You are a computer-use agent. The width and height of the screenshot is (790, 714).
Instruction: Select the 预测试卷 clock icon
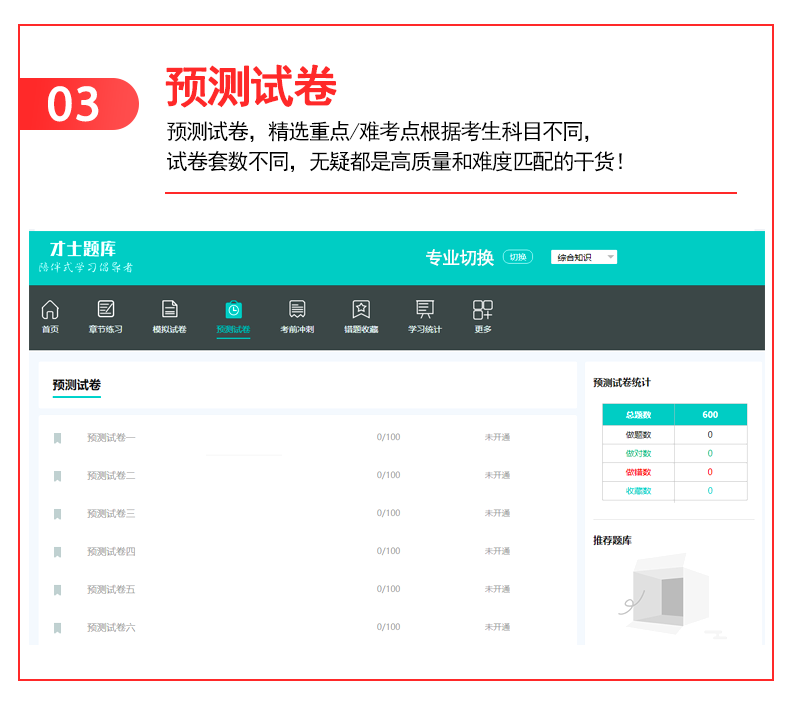[x=233, y=309]
